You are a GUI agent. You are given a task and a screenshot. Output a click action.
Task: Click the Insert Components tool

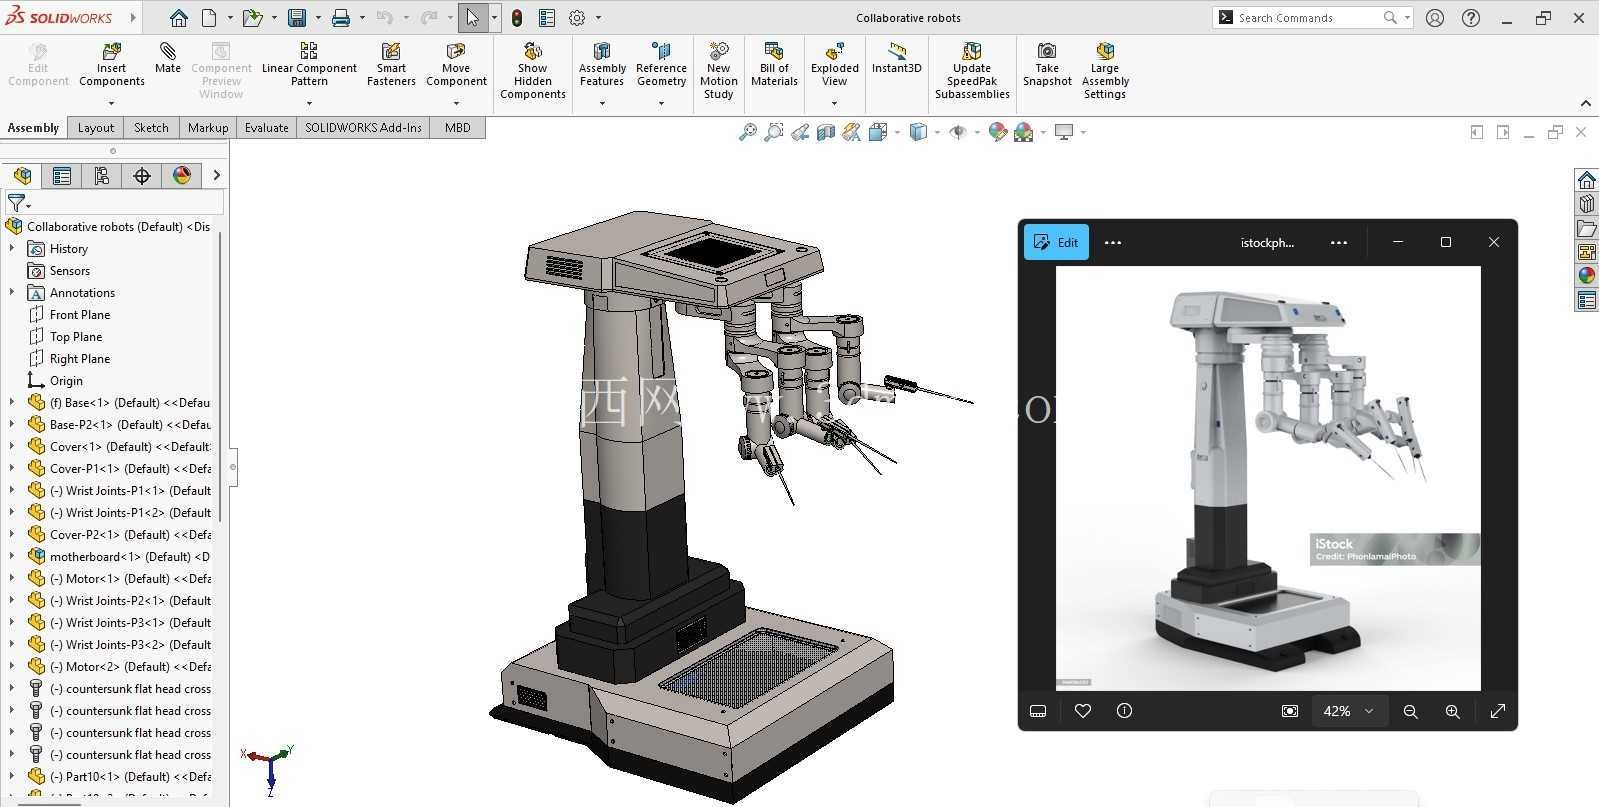coord(112,65)
